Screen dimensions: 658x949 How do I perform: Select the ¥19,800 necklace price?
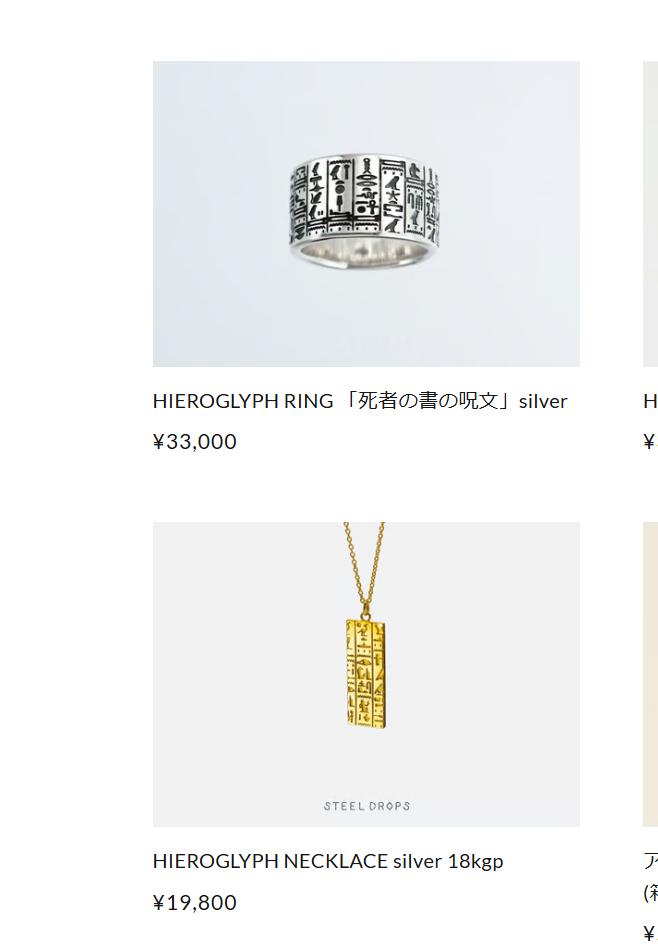pos(194,902)
